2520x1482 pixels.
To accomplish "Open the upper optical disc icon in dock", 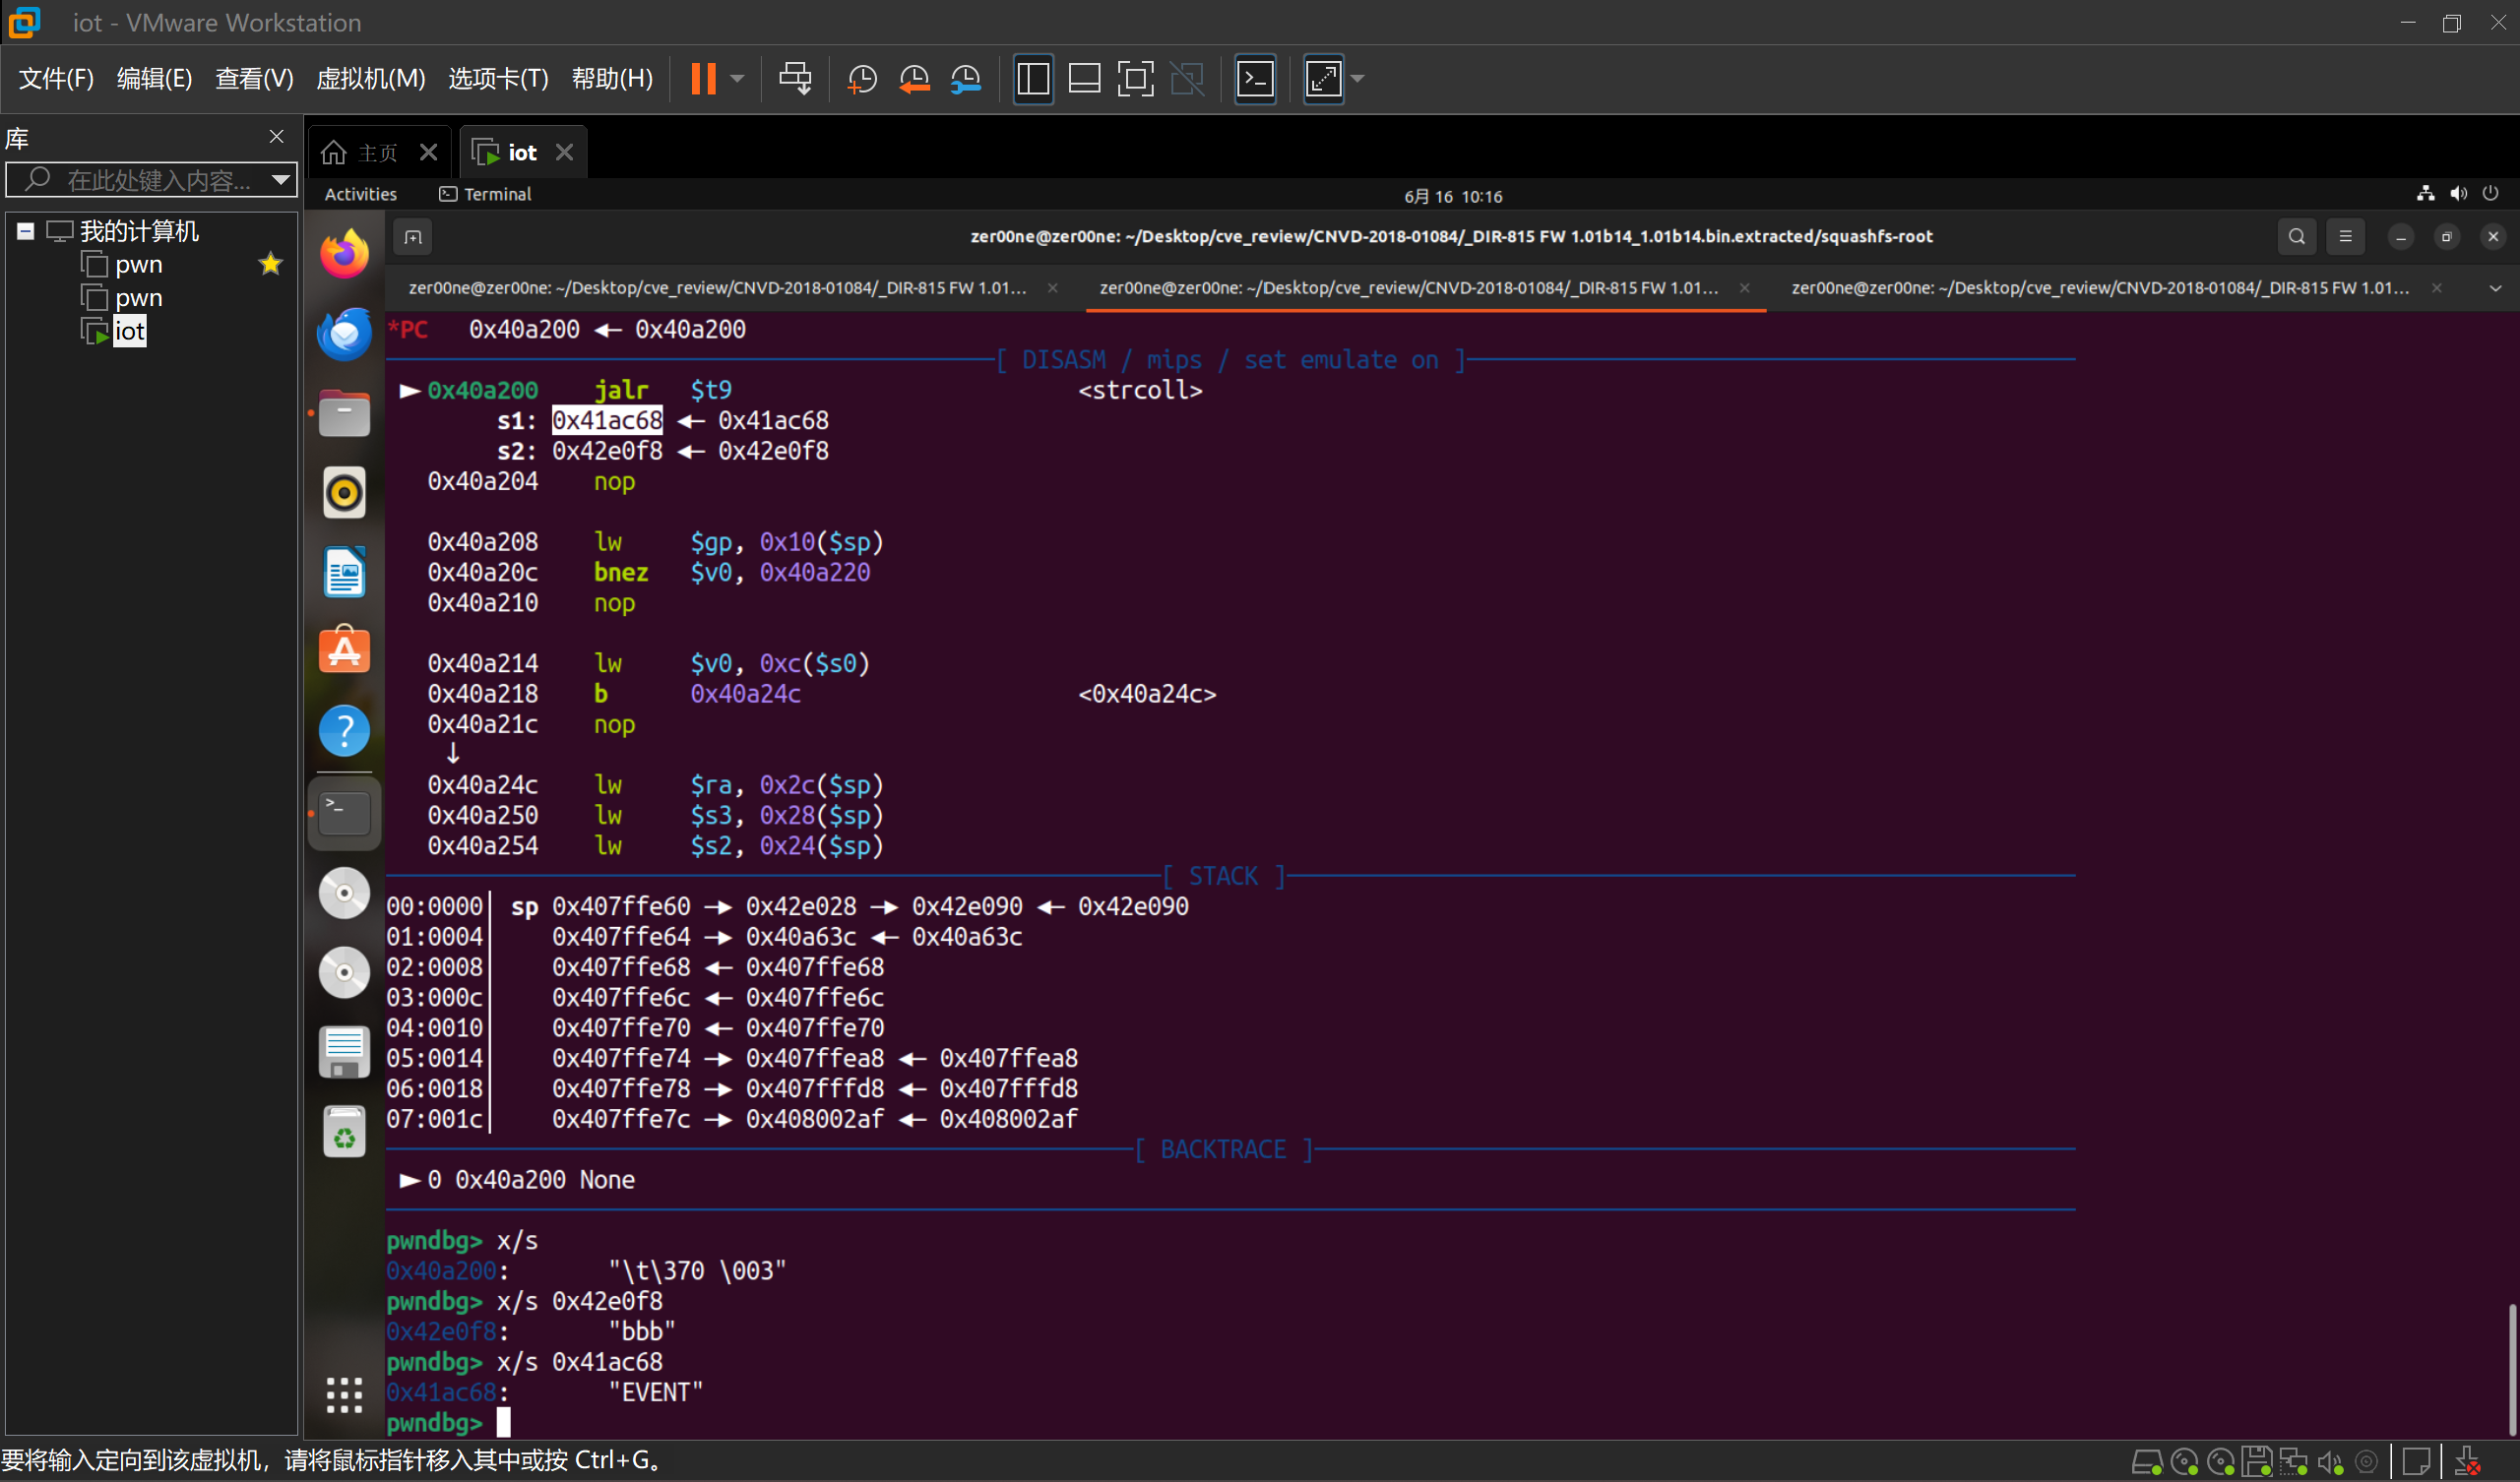I will 344,893.
